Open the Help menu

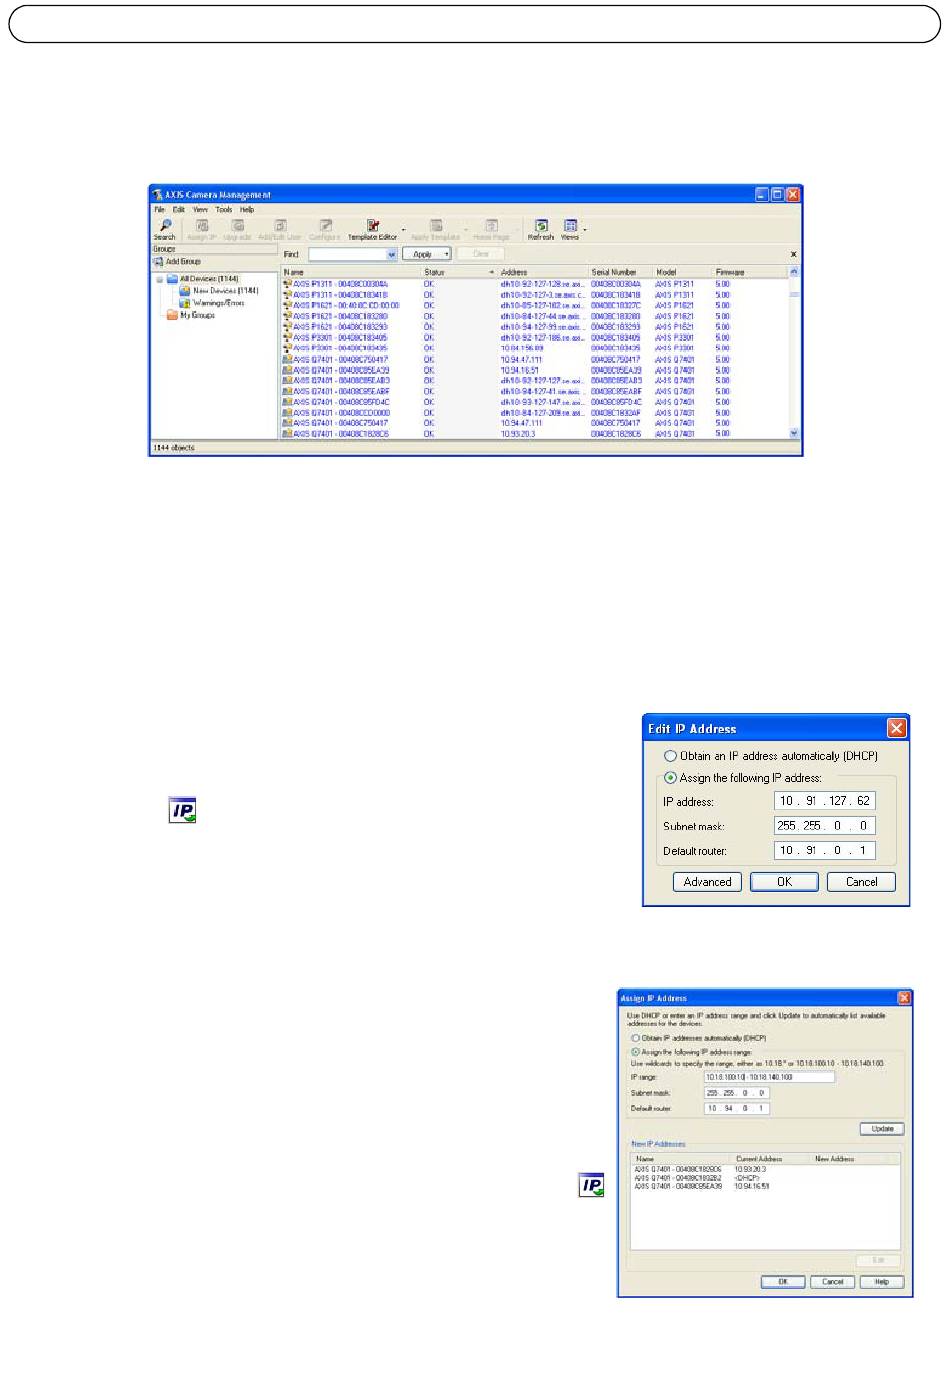pyautogui.click(x=247, y=210)
